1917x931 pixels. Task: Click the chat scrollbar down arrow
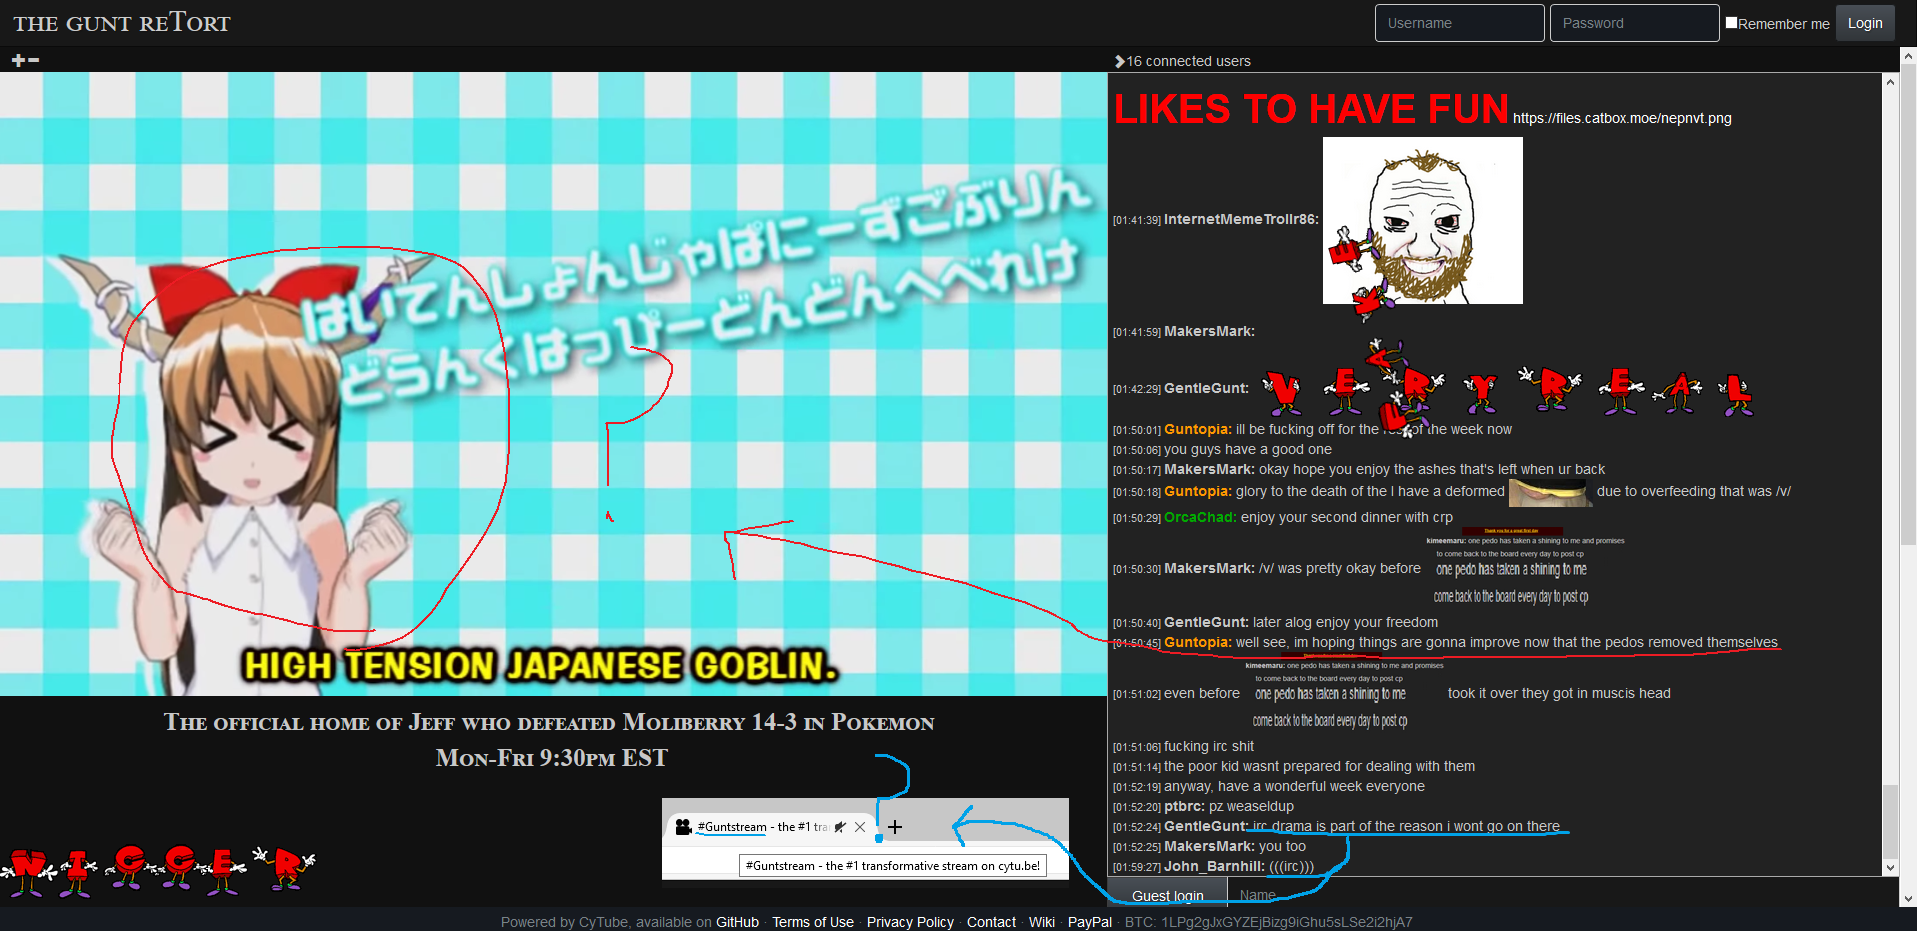pyautogui.click(x=1890, y=867)
